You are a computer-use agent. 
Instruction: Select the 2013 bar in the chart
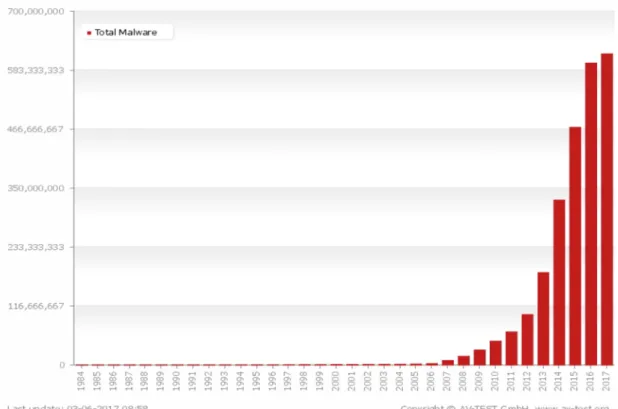[x=544, y=318]
